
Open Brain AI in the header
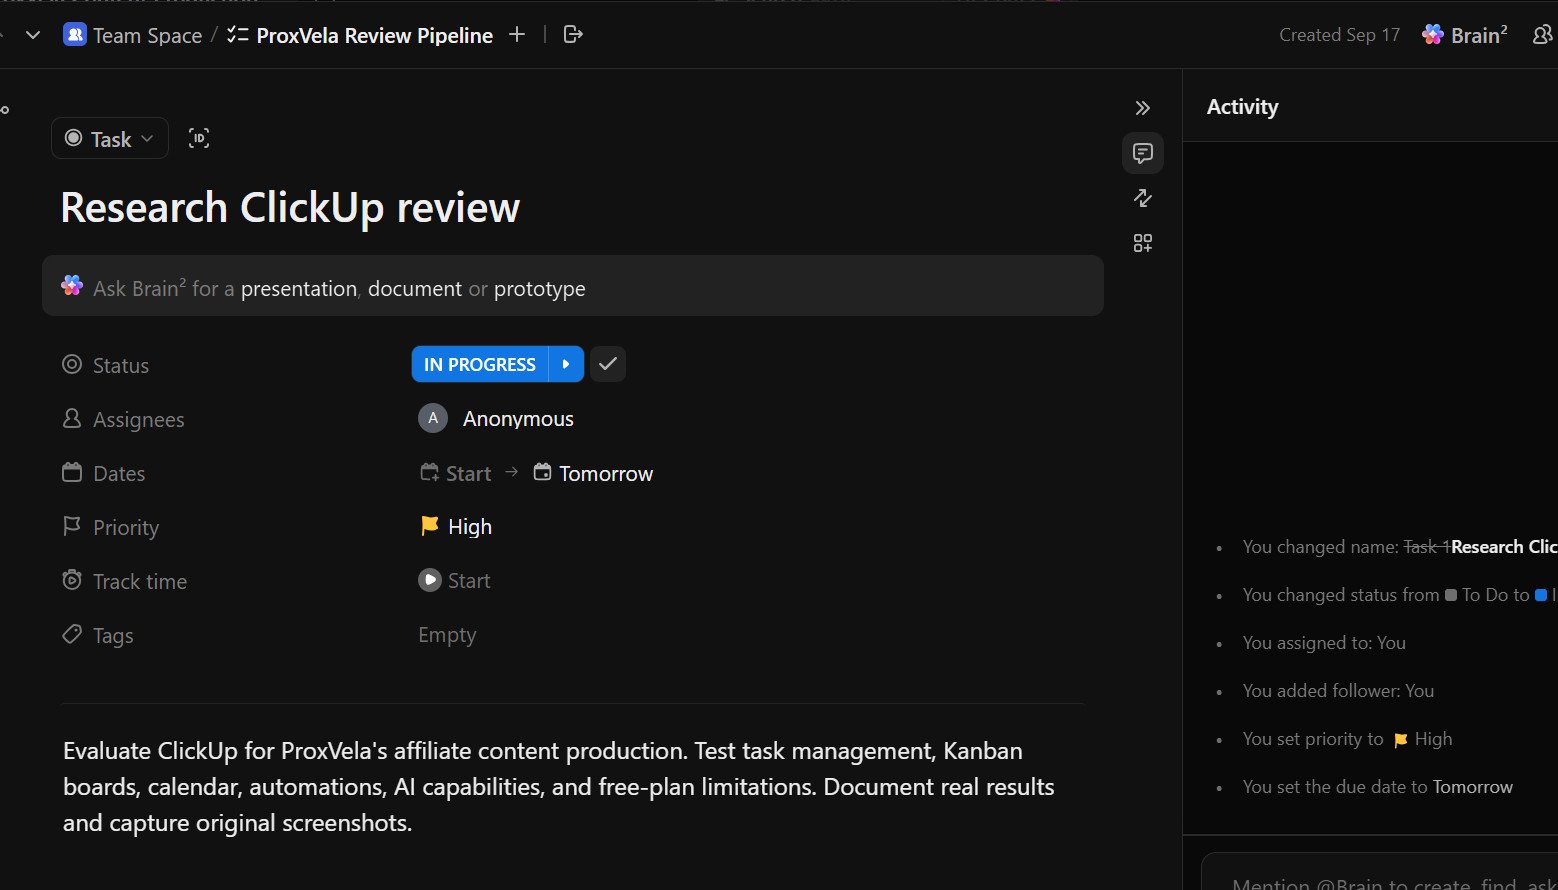pyautogui.click(x=1465, y=35)
